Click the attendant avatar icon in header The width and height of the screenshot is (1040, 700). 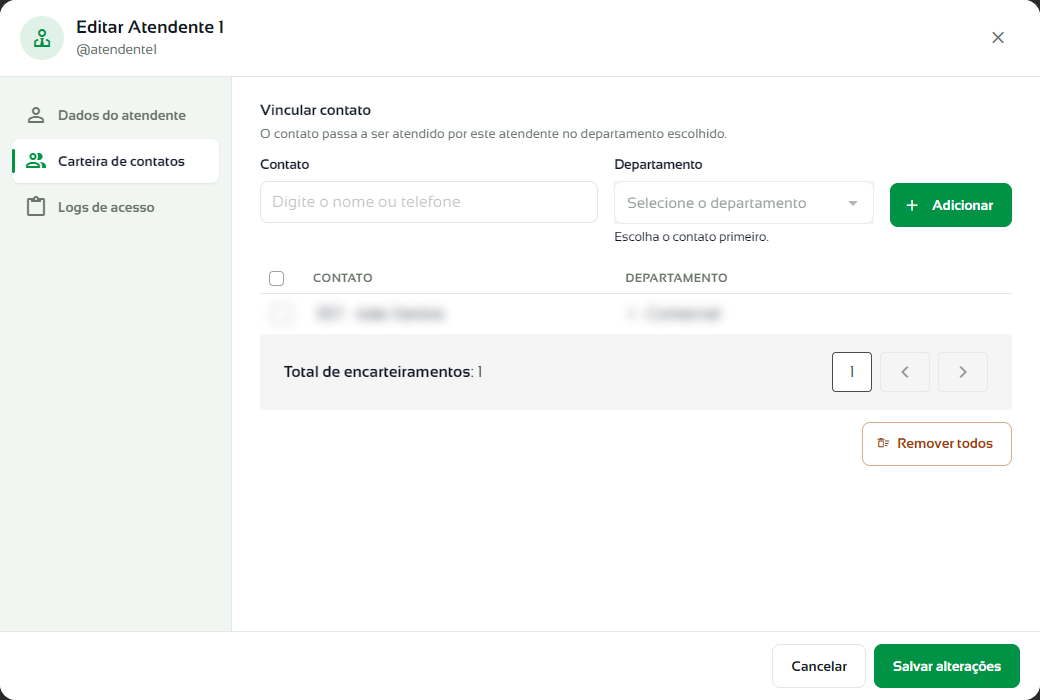click(42, 38)
